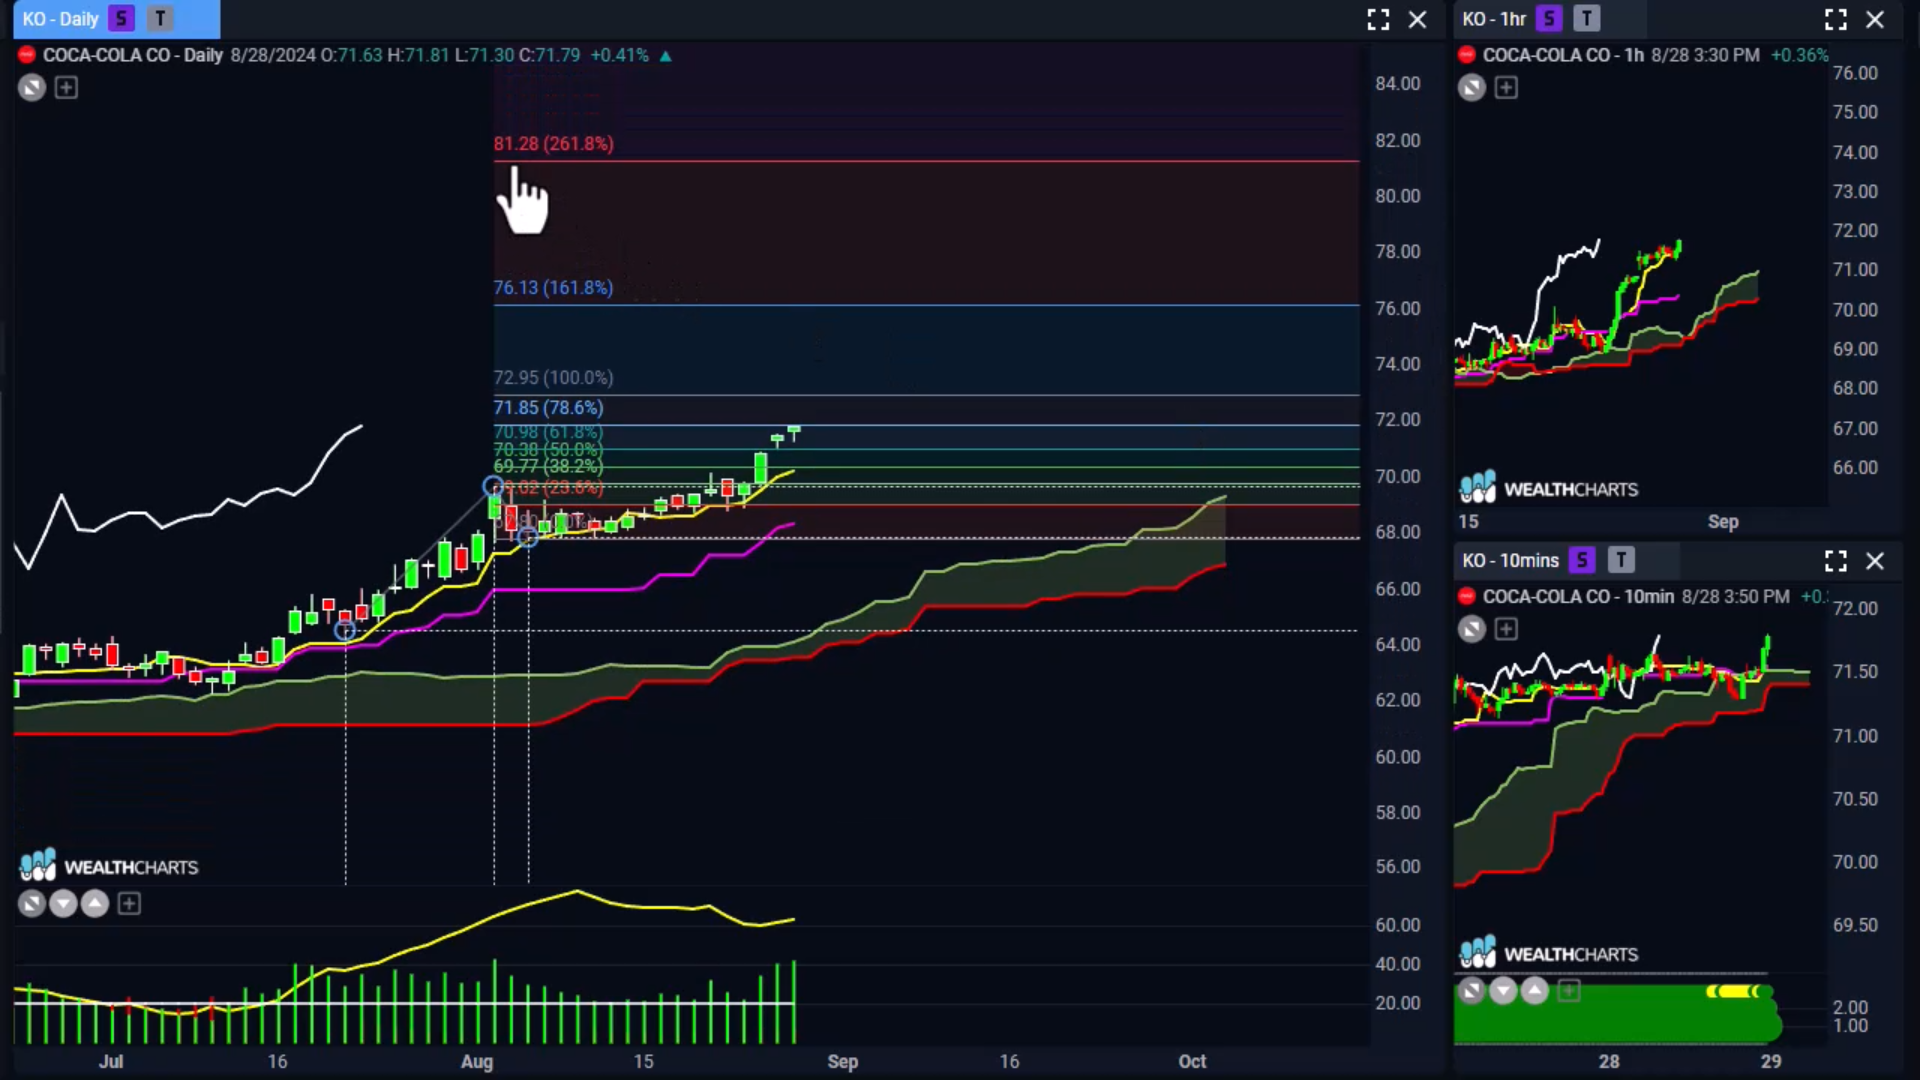1920x1080 pixels.
Task: Hide the Daily lower indicator pane
Action: tap(32, 904)
